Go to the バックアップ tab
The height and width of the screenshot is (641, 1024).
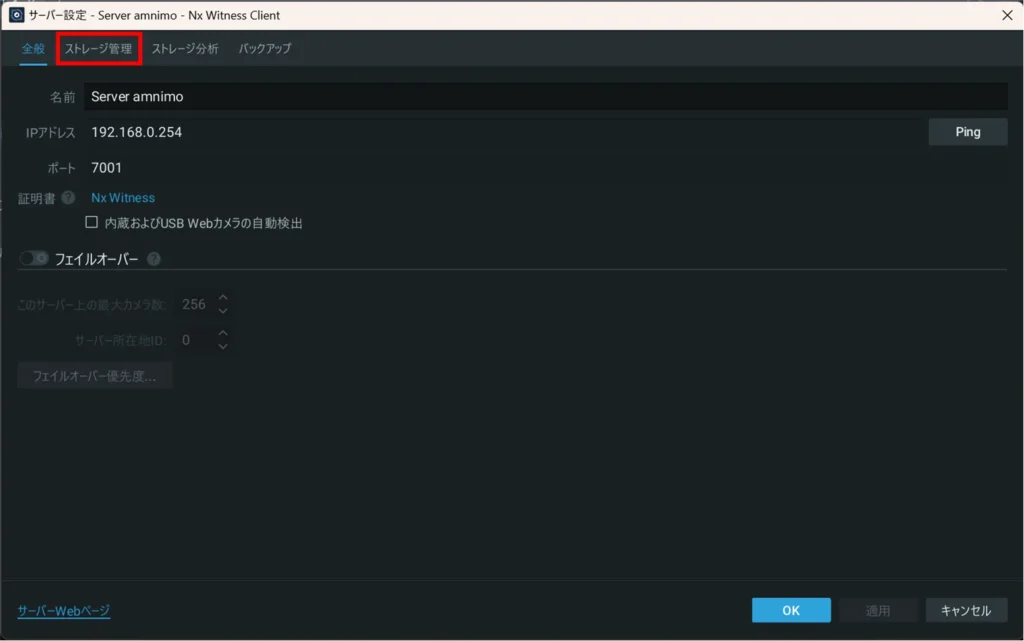coord(265,48)
